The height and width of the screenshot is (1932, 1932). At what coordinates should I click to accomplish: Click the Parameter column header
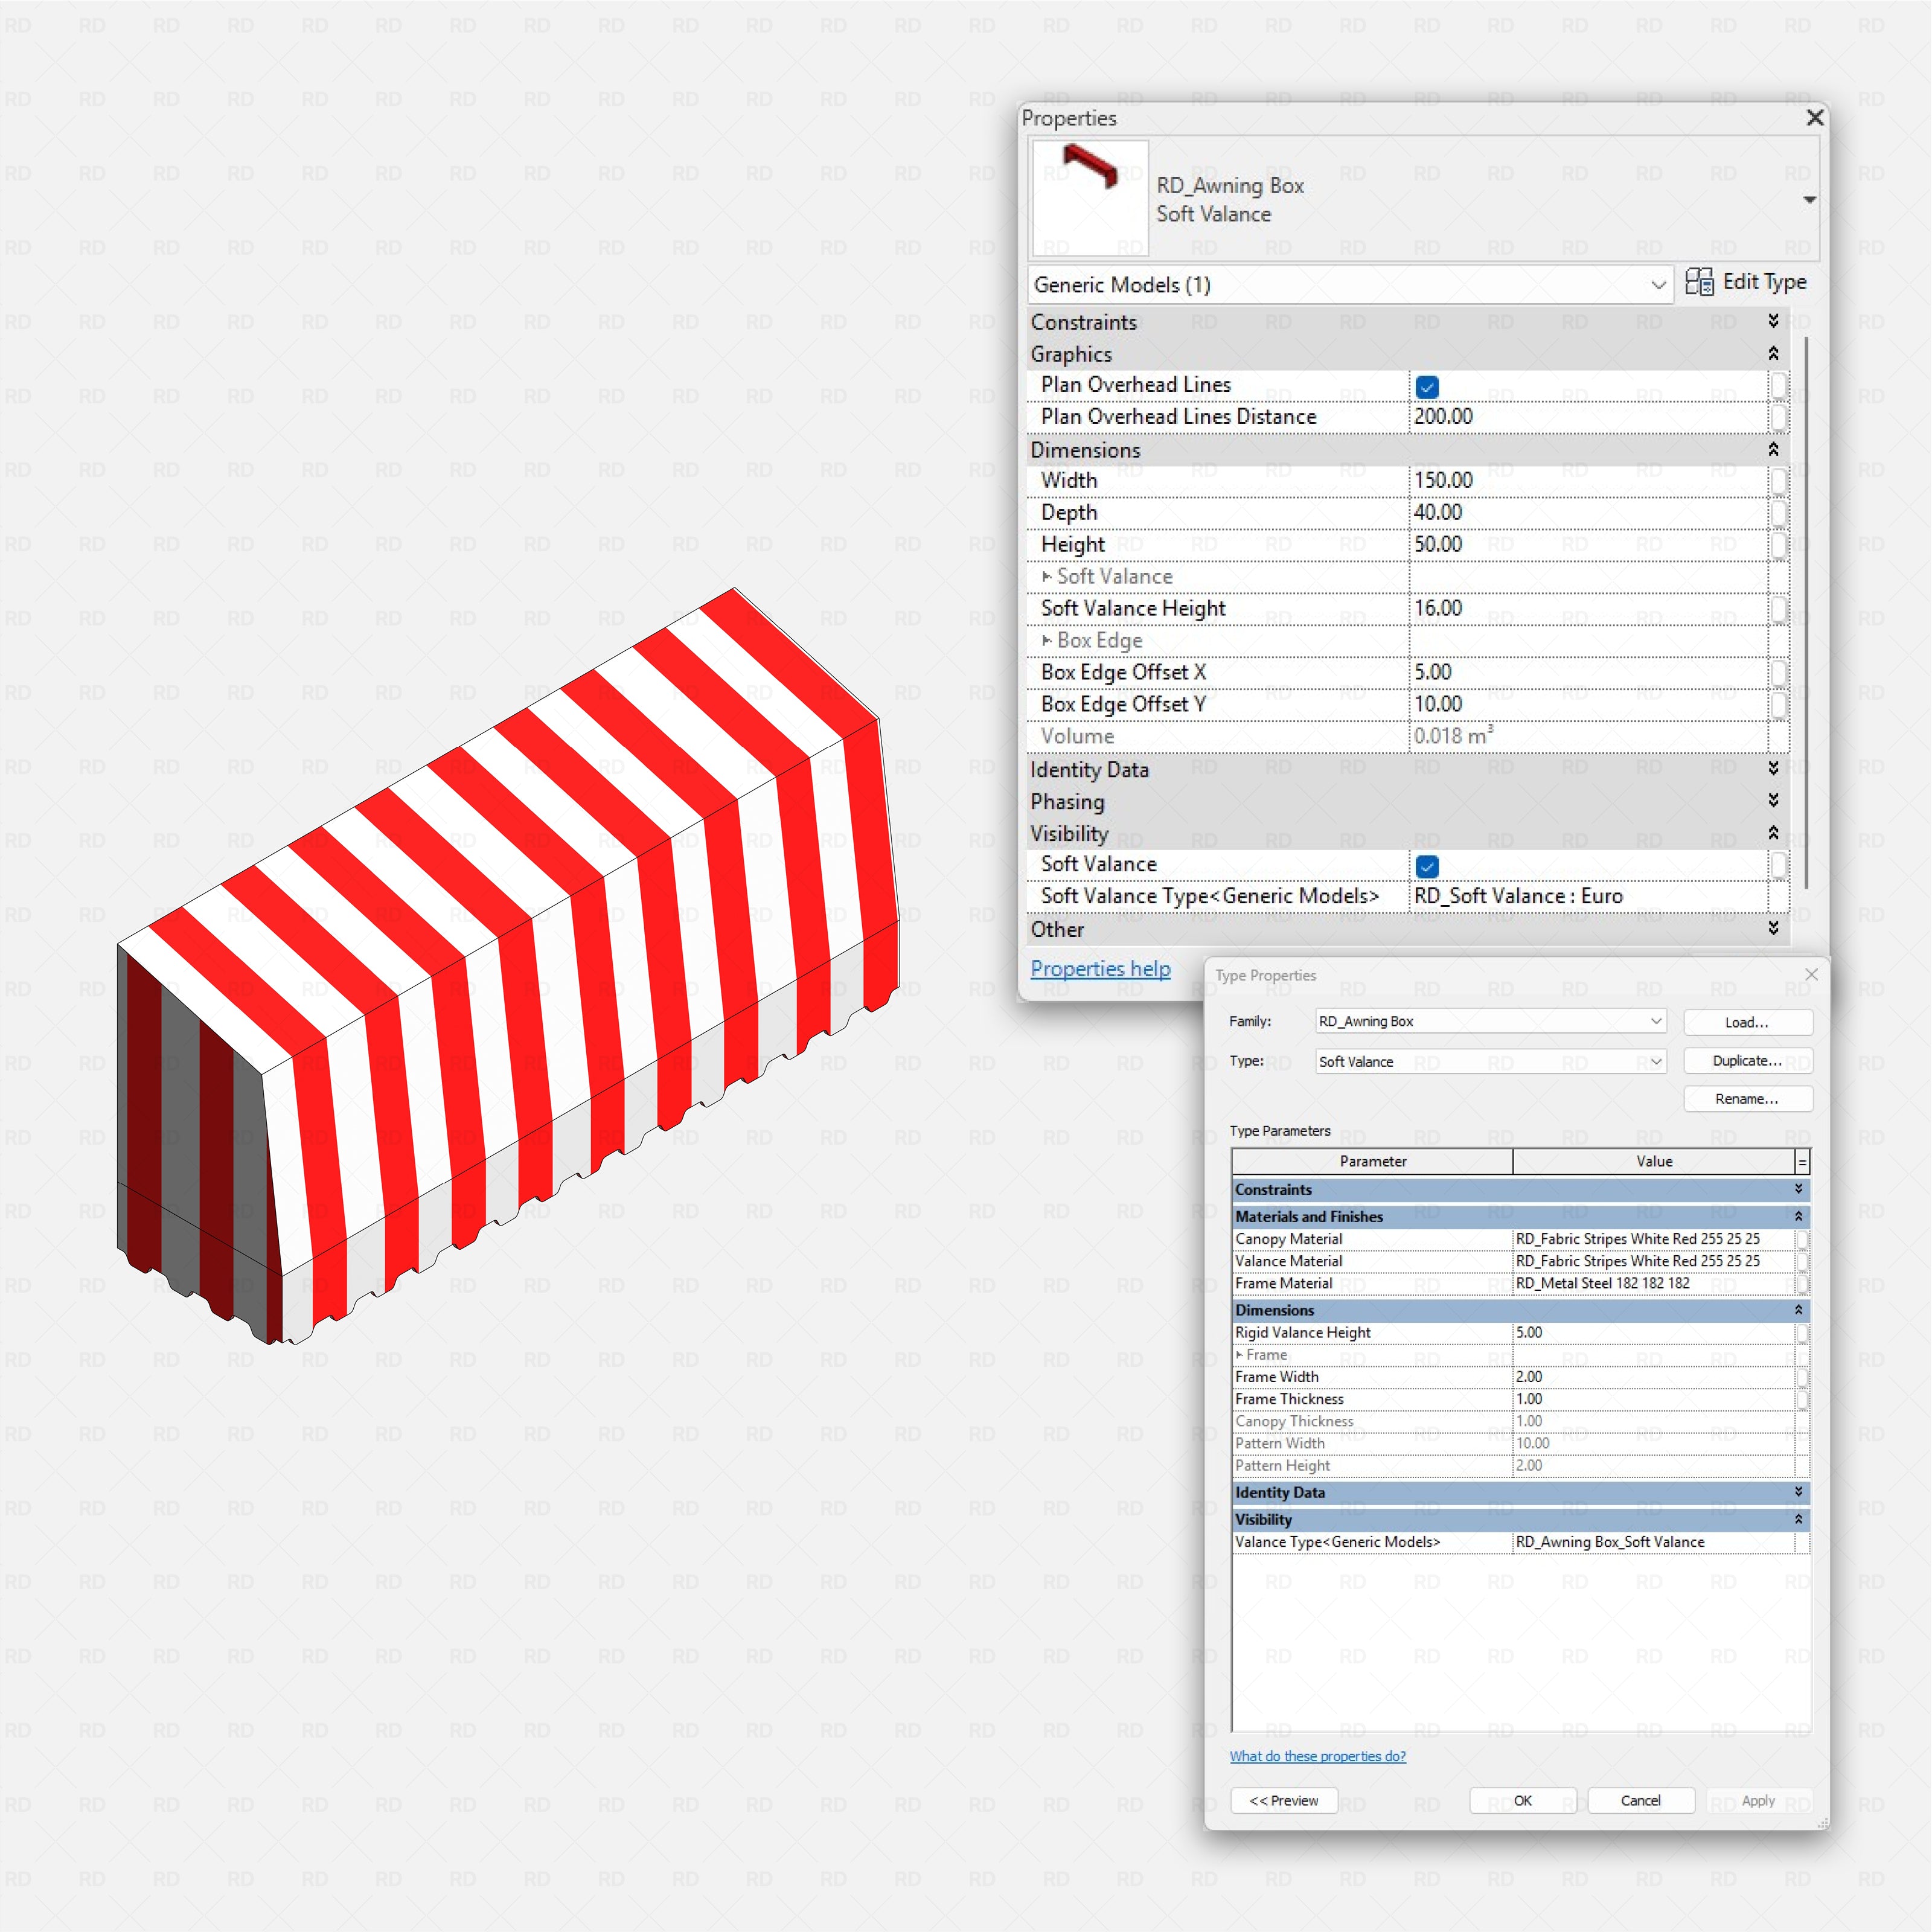tap(1372, 1161)
